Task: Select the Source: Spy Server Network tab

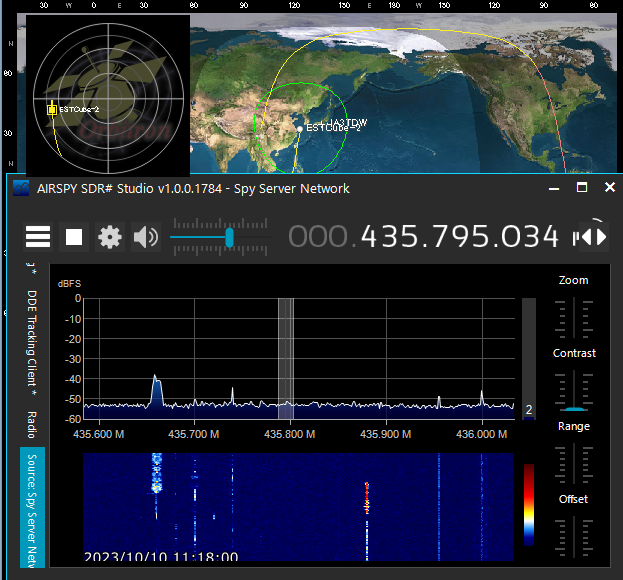Action: tap(32, 508)
